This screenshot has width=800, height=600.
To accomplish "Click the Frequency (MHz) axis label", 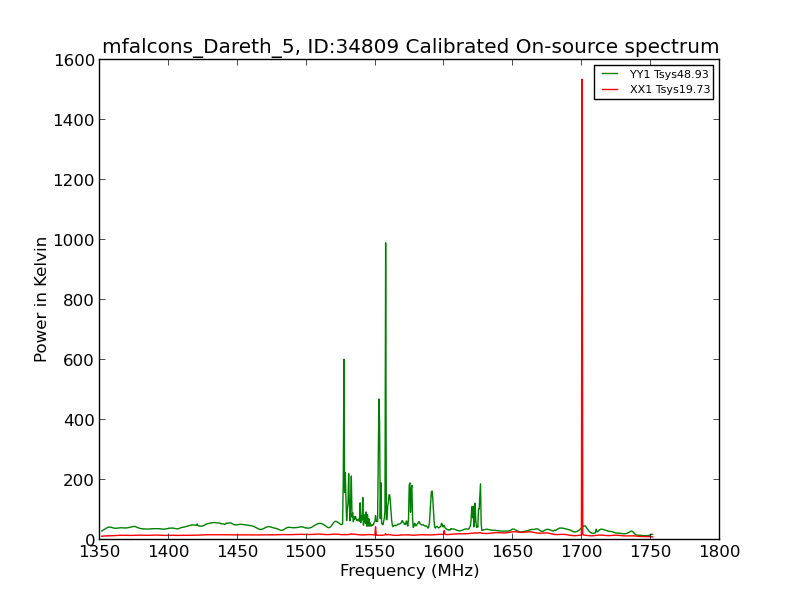I will pyautogui.click(x=410, y=570).
